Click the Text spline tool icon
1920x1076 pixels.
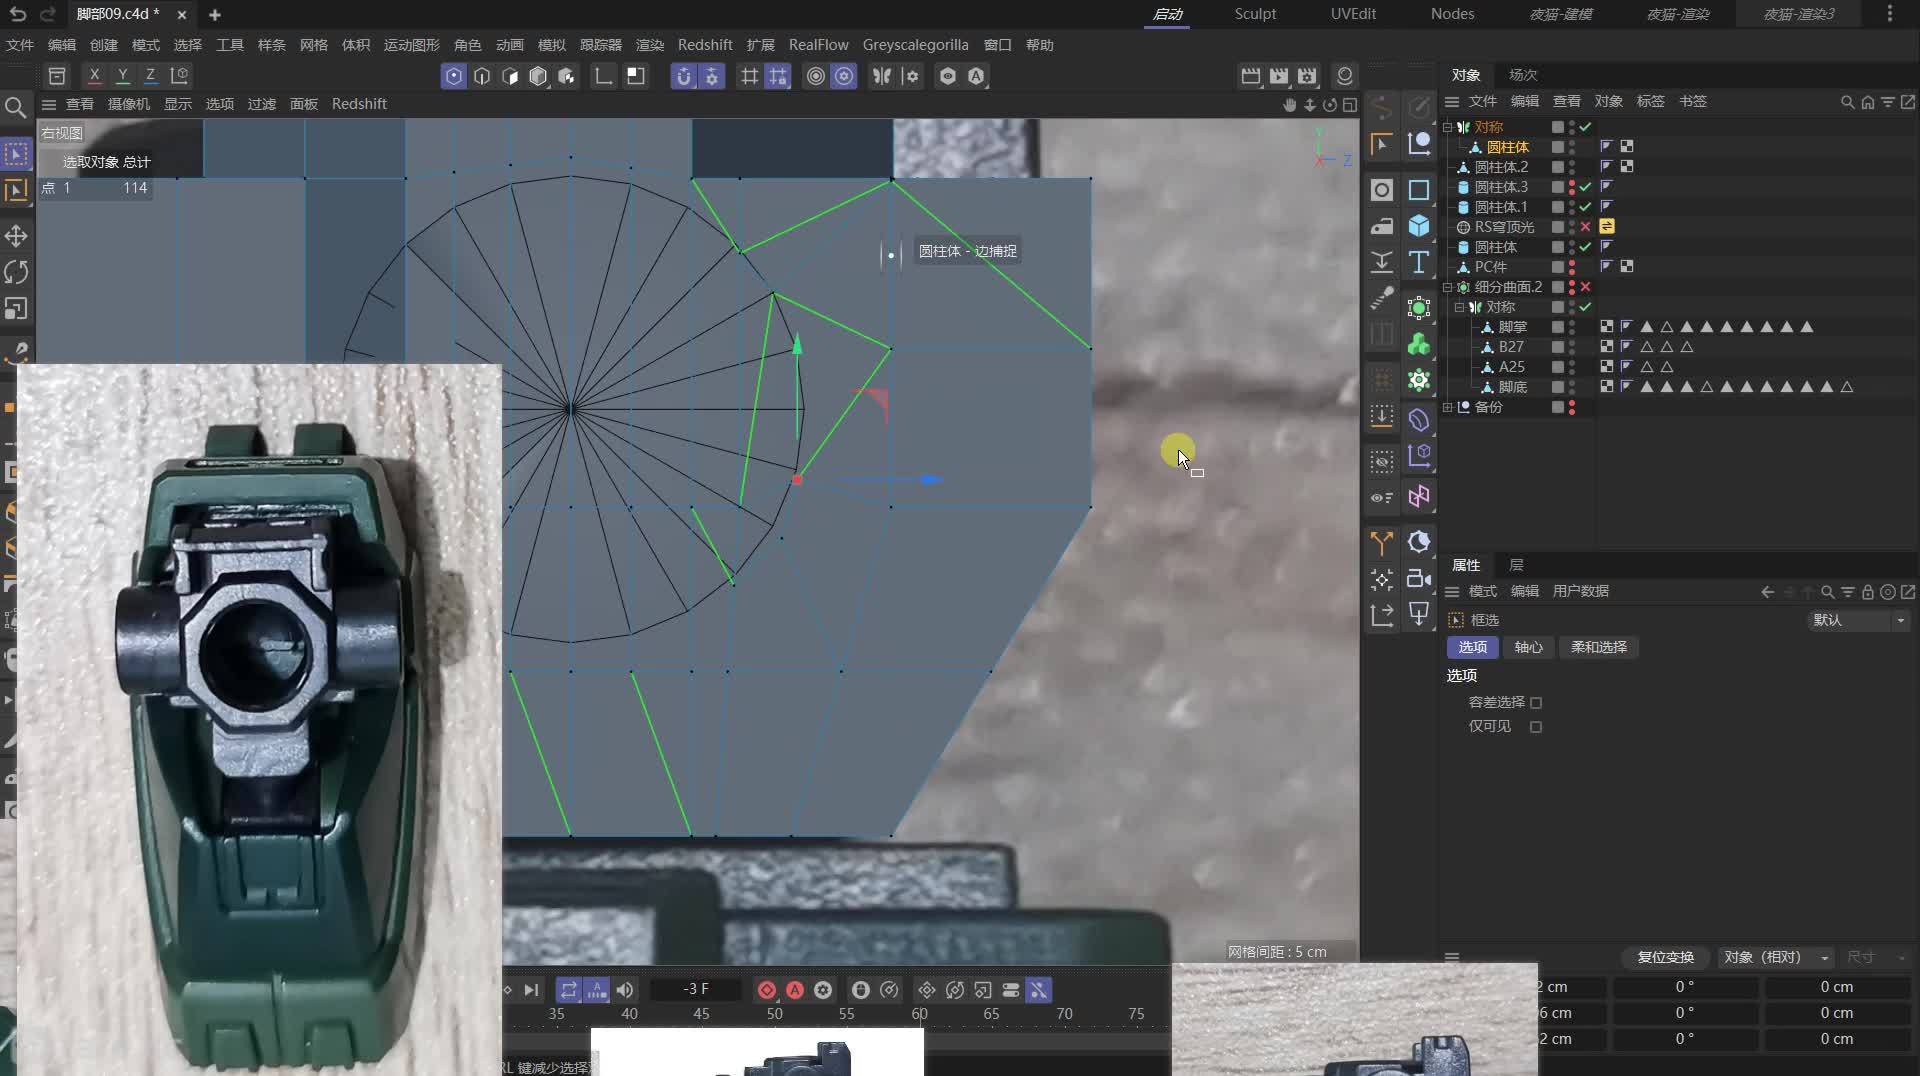click(x=1419, y=263)
